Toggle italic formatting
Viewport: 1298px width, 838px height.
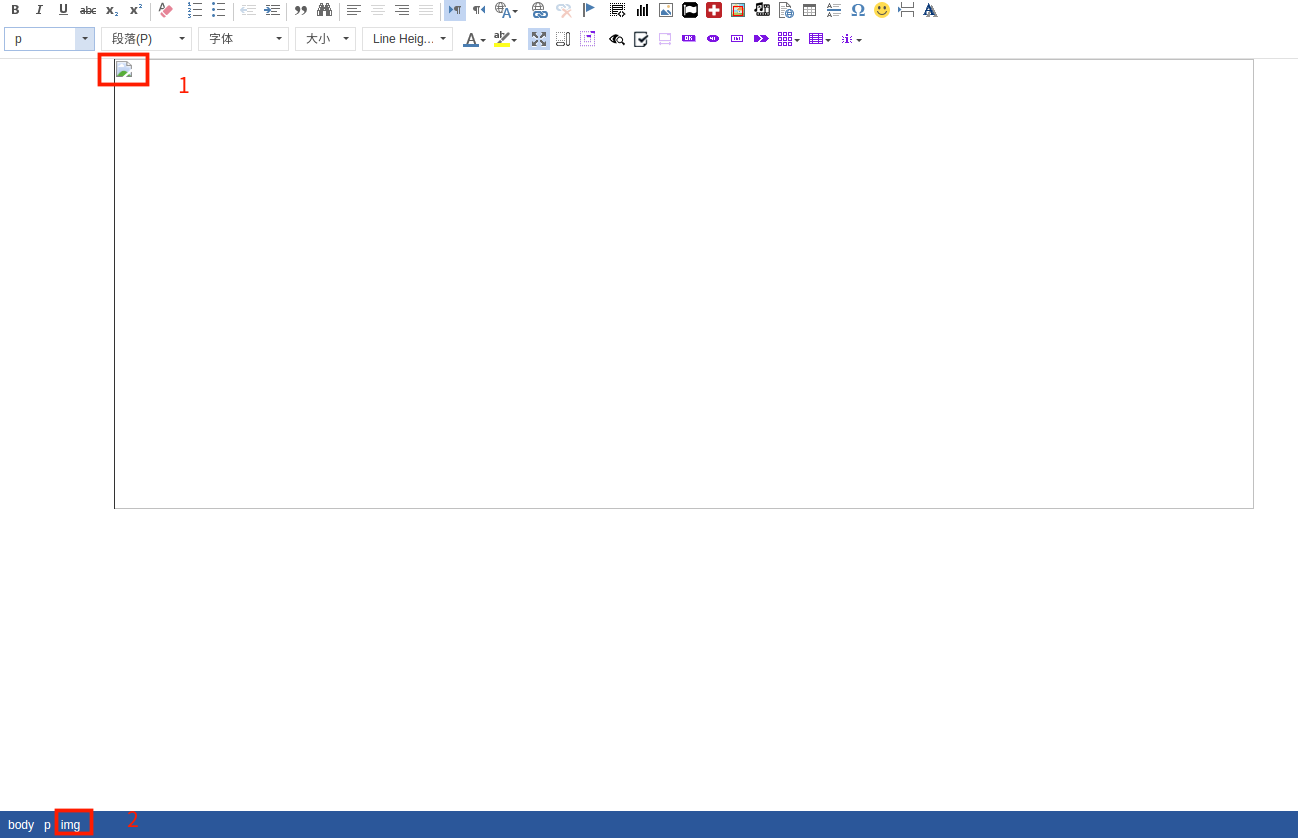pos(39,10)
